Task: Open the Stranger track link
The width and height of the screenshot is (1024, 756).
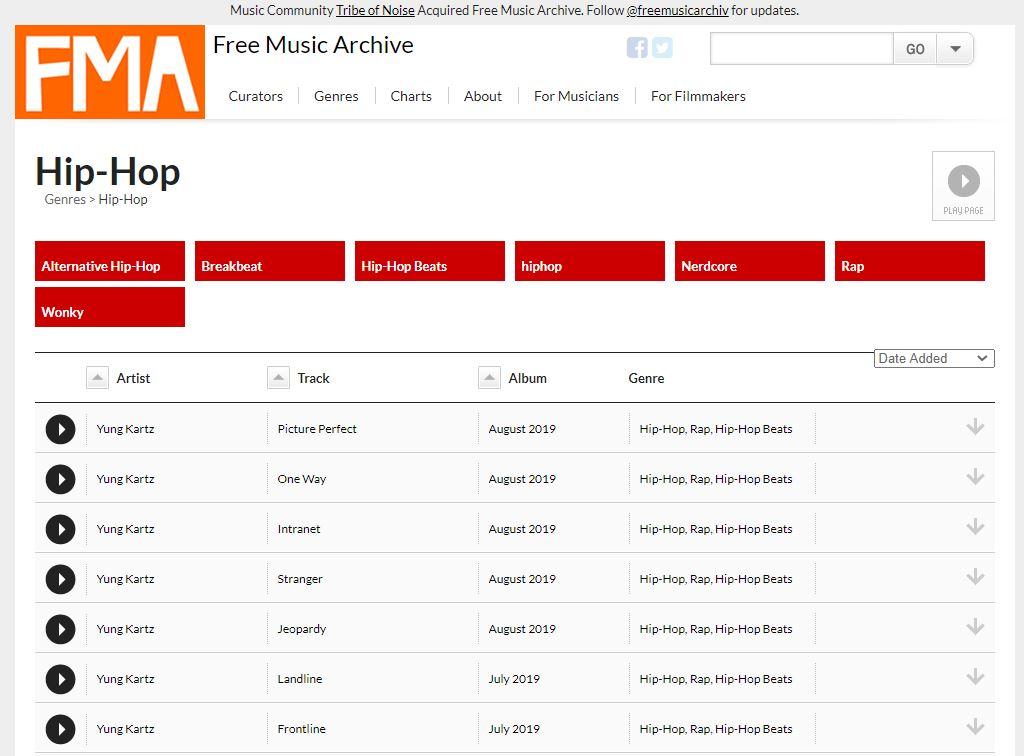Action: (x=300, y=578)
